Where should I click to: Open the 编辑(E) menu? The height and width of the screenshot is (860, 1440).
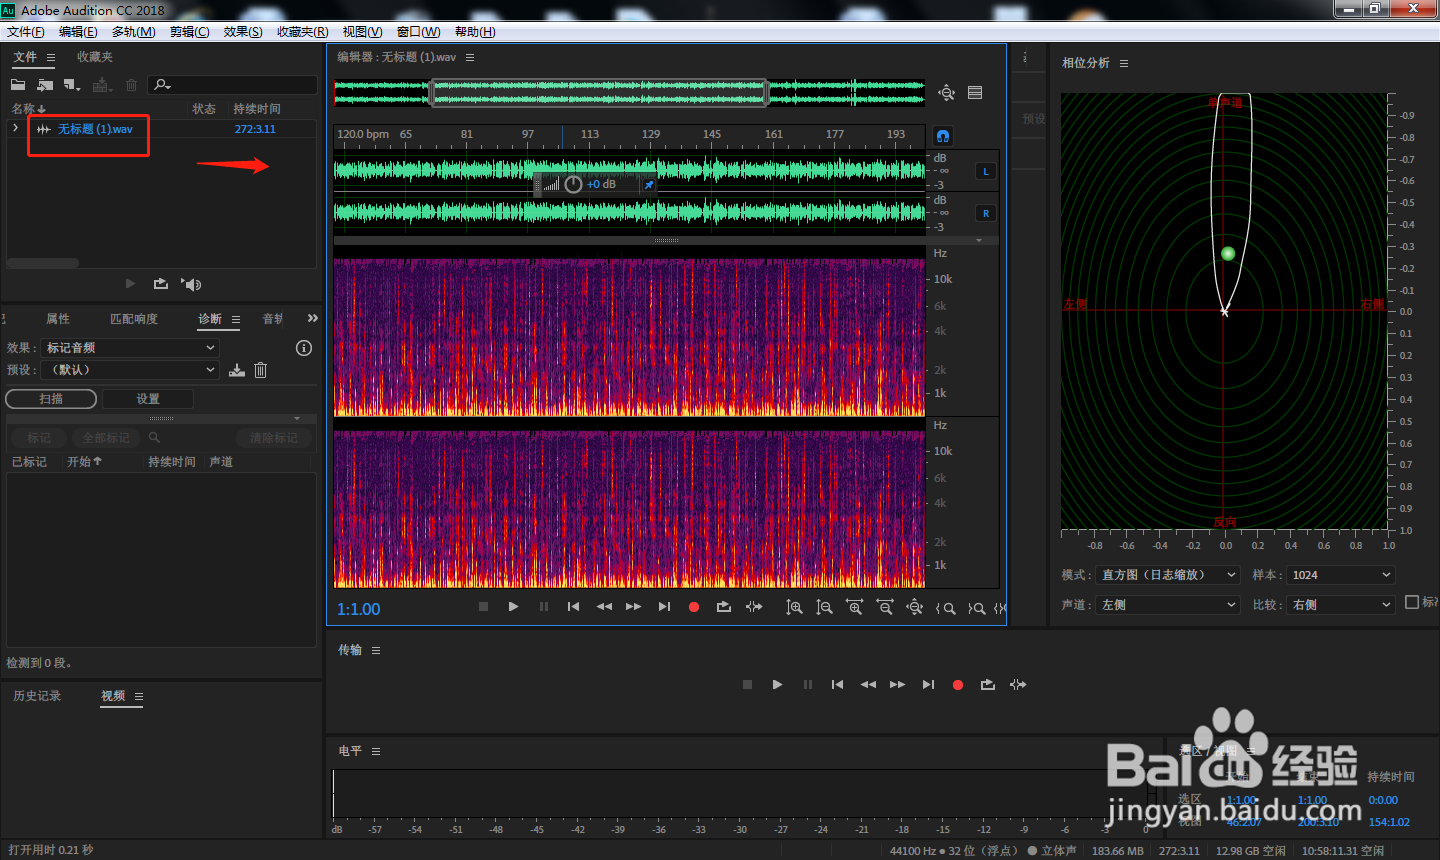(78, 32)
